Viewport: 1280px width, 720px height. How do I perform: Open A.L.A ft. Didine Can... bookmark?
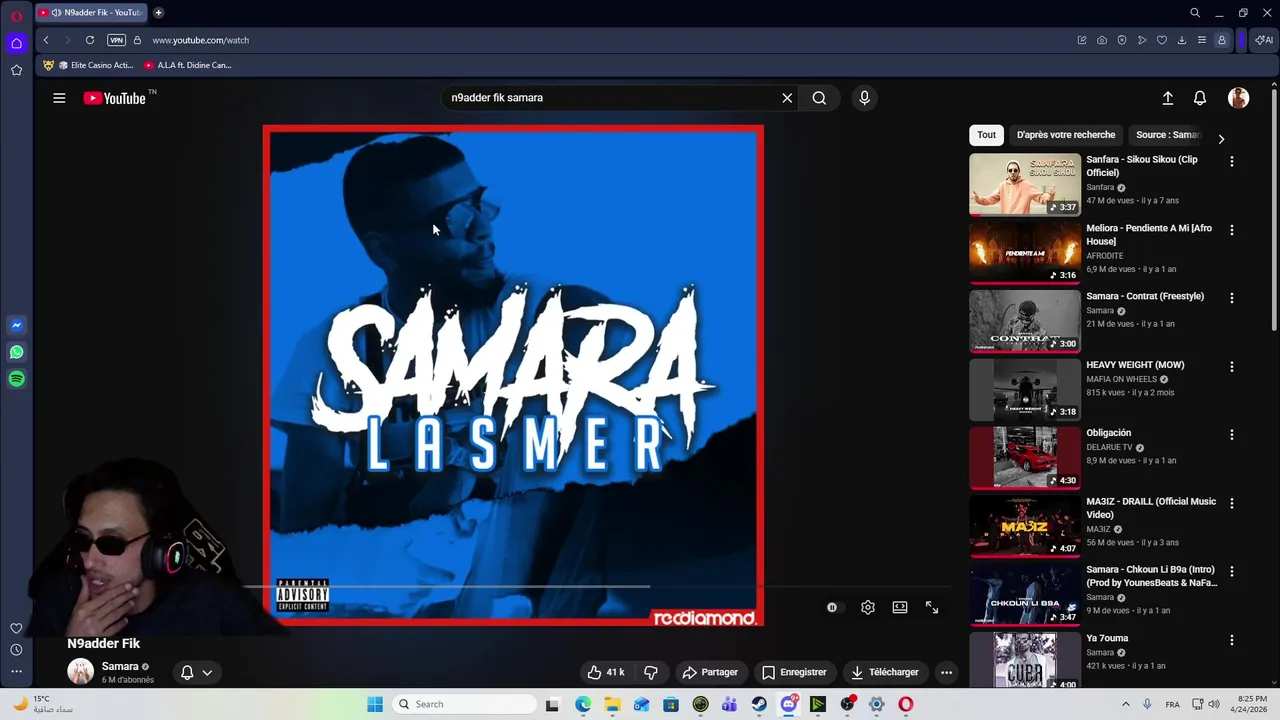pyautogui.click(x=187, y=65)
